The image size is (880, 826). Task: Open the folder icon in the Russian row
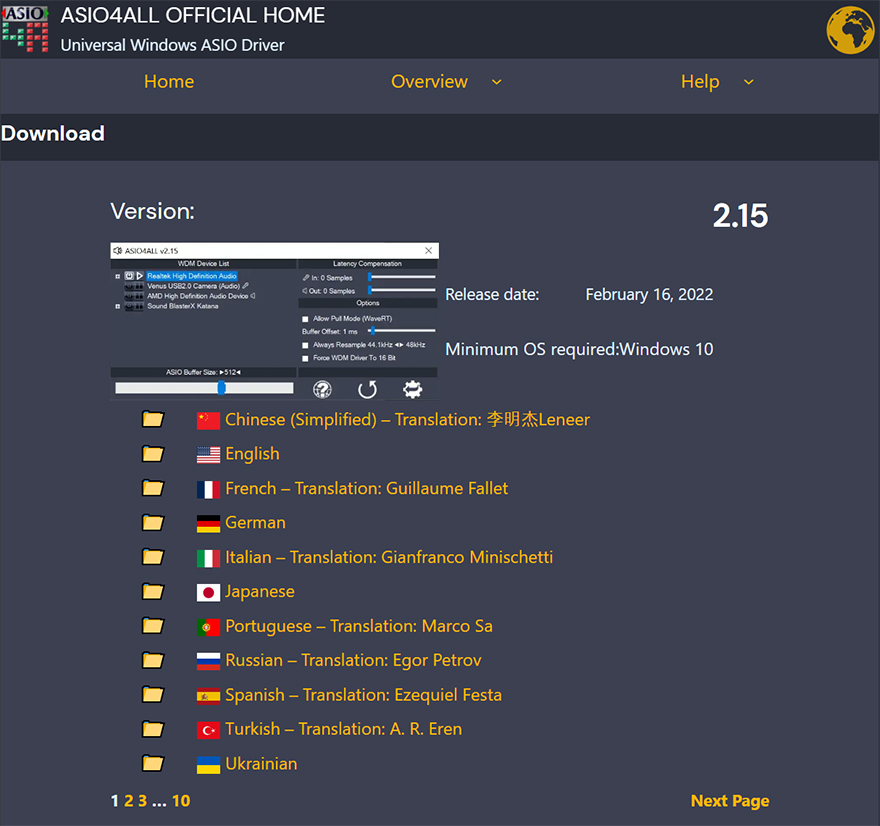point(153,660)
